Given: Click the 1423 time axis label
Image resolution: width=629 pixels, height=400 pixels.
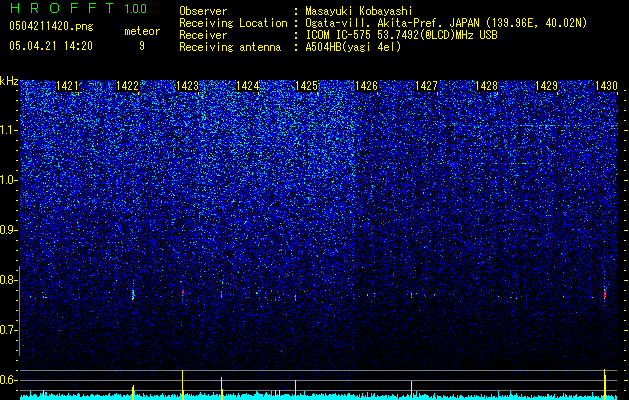Looking at the screenshot, I should 187,86.
